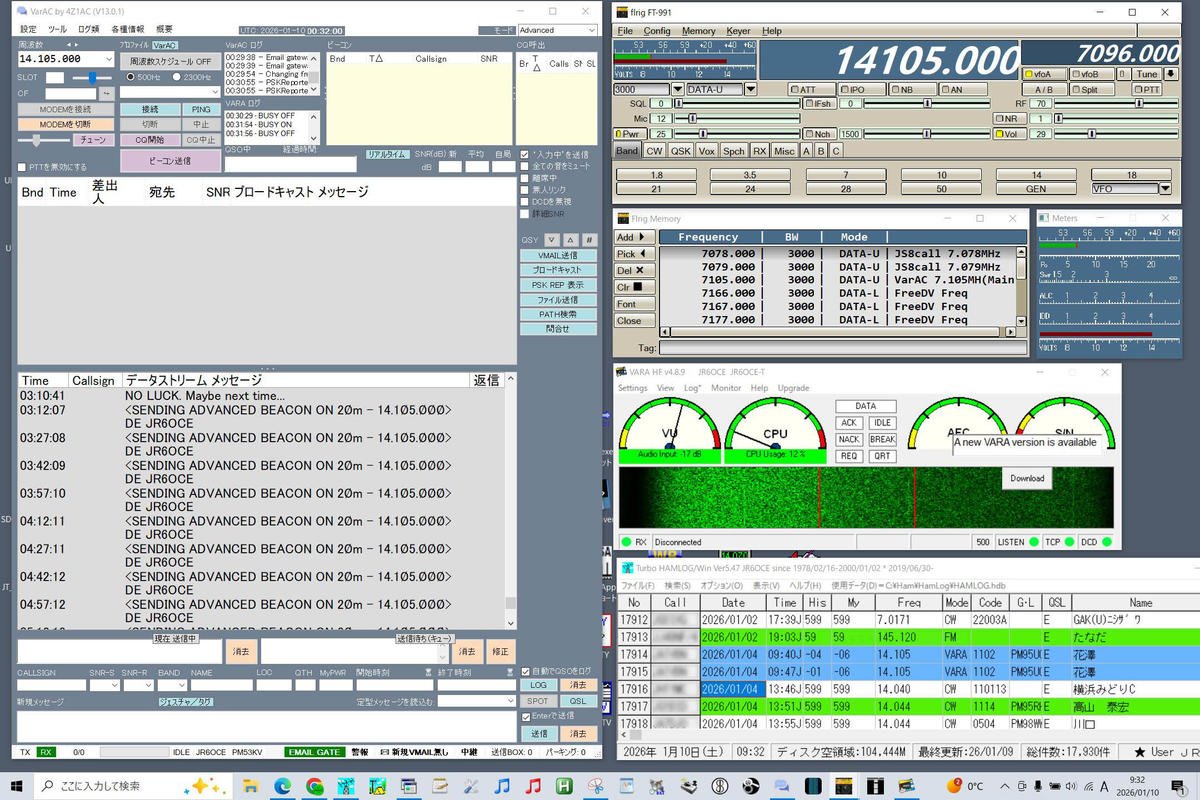Click the ビーコン送信 button in VarAC
This screenshot has height=800, width=1200.
[x=170, y=160]
